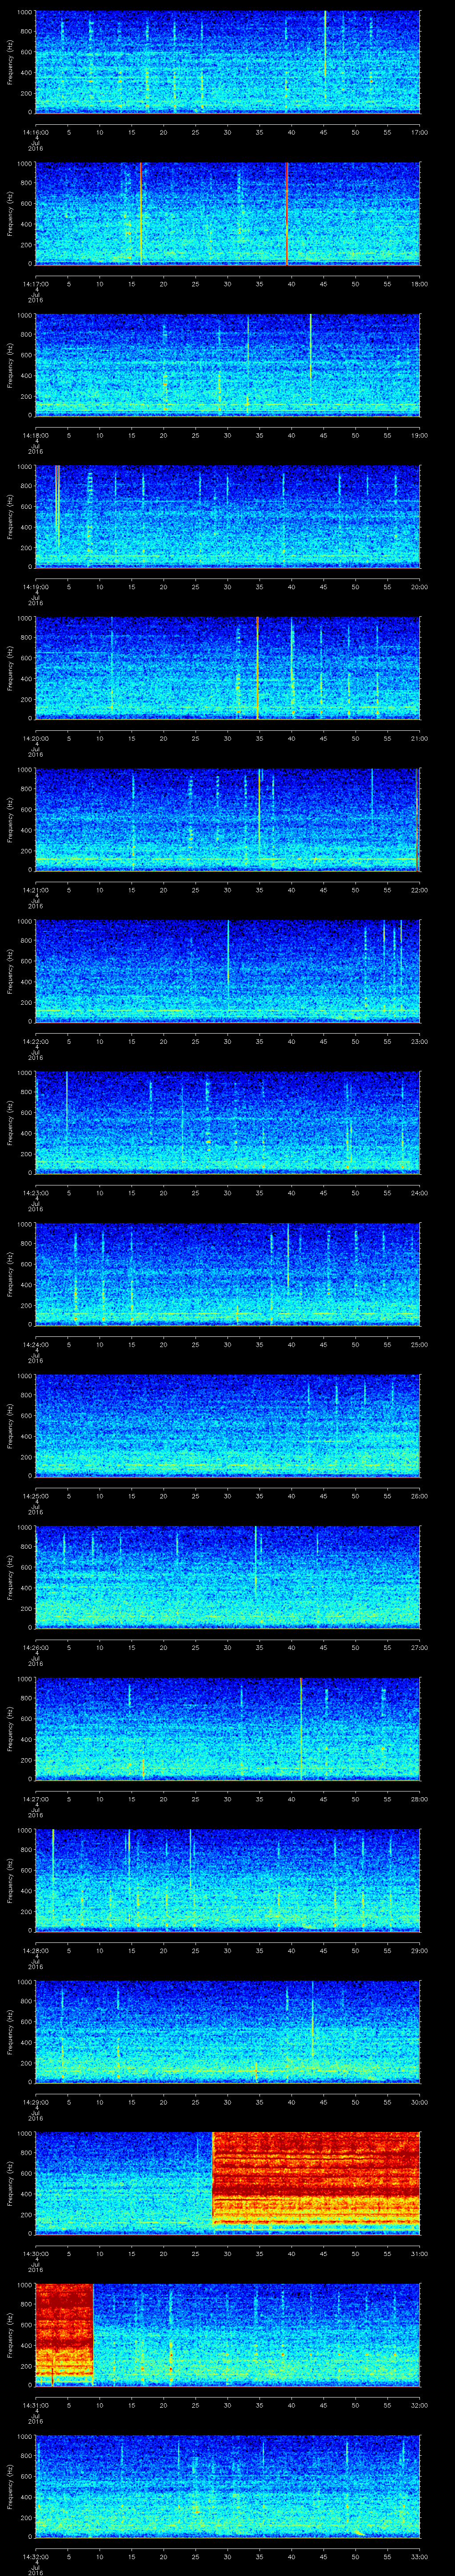Click the '20:00' end time label
Screen dimensions: 455x2576
coord(419,586)
